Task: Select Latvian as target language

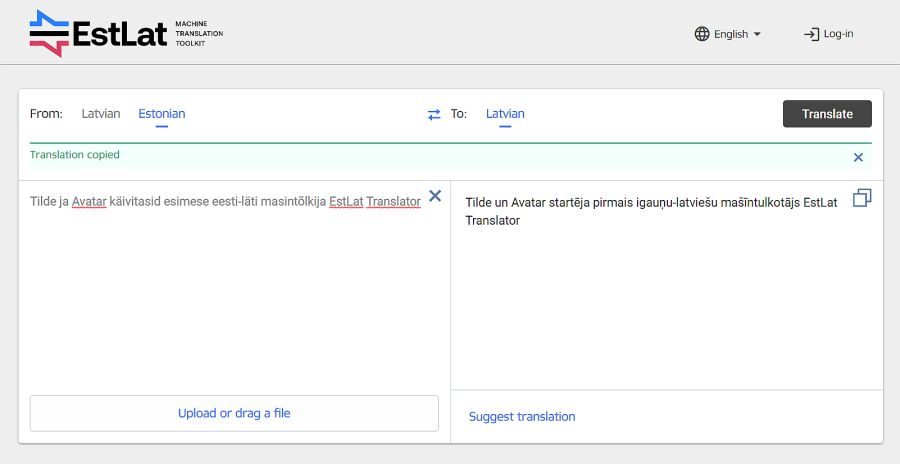Action: click(x=505, y=114)
